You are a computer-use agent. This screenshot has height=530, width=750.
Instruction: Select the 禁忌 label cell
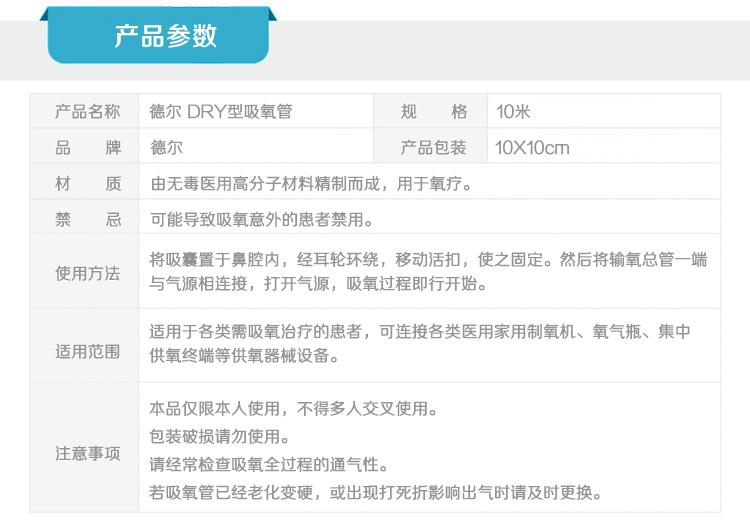pos(87,220)
